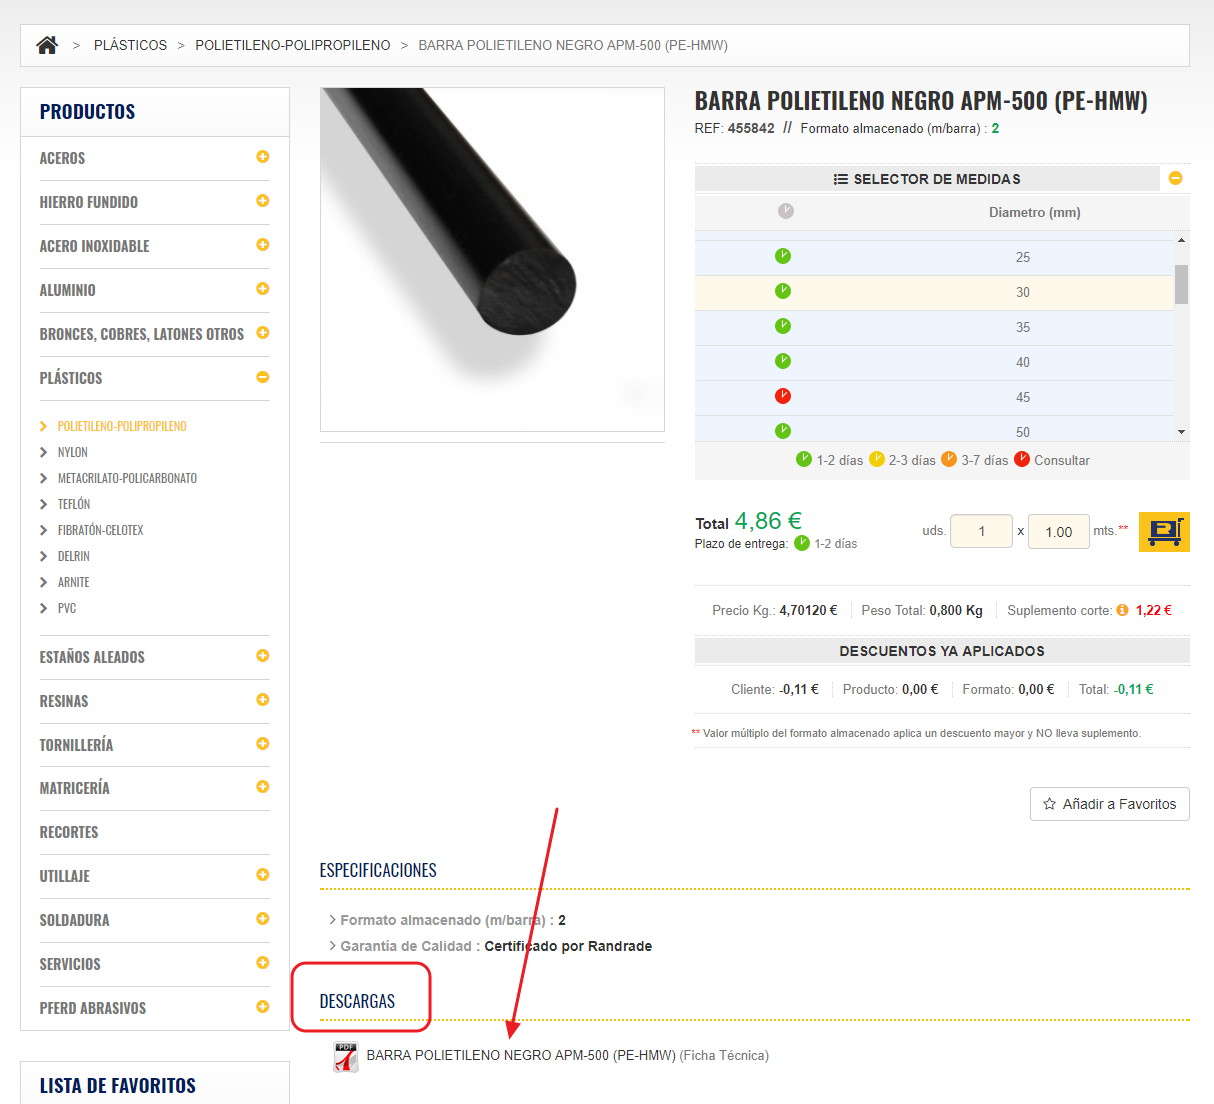The height and width of the screenshot is (1104, 1214).
Task: Collapse the SELECTOR DE MEDIDAS minus icon
Action: (x=1176, y=178)
